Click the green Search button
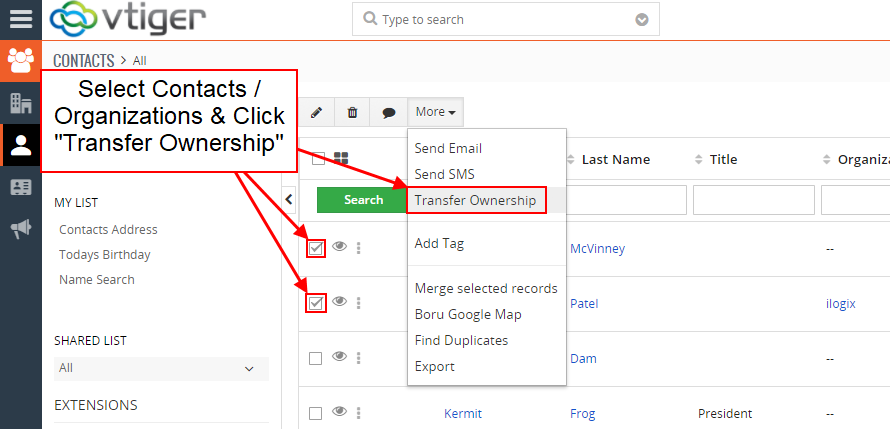Image resolution: width=890 pixels, height=429 pixels. (363, 200)
